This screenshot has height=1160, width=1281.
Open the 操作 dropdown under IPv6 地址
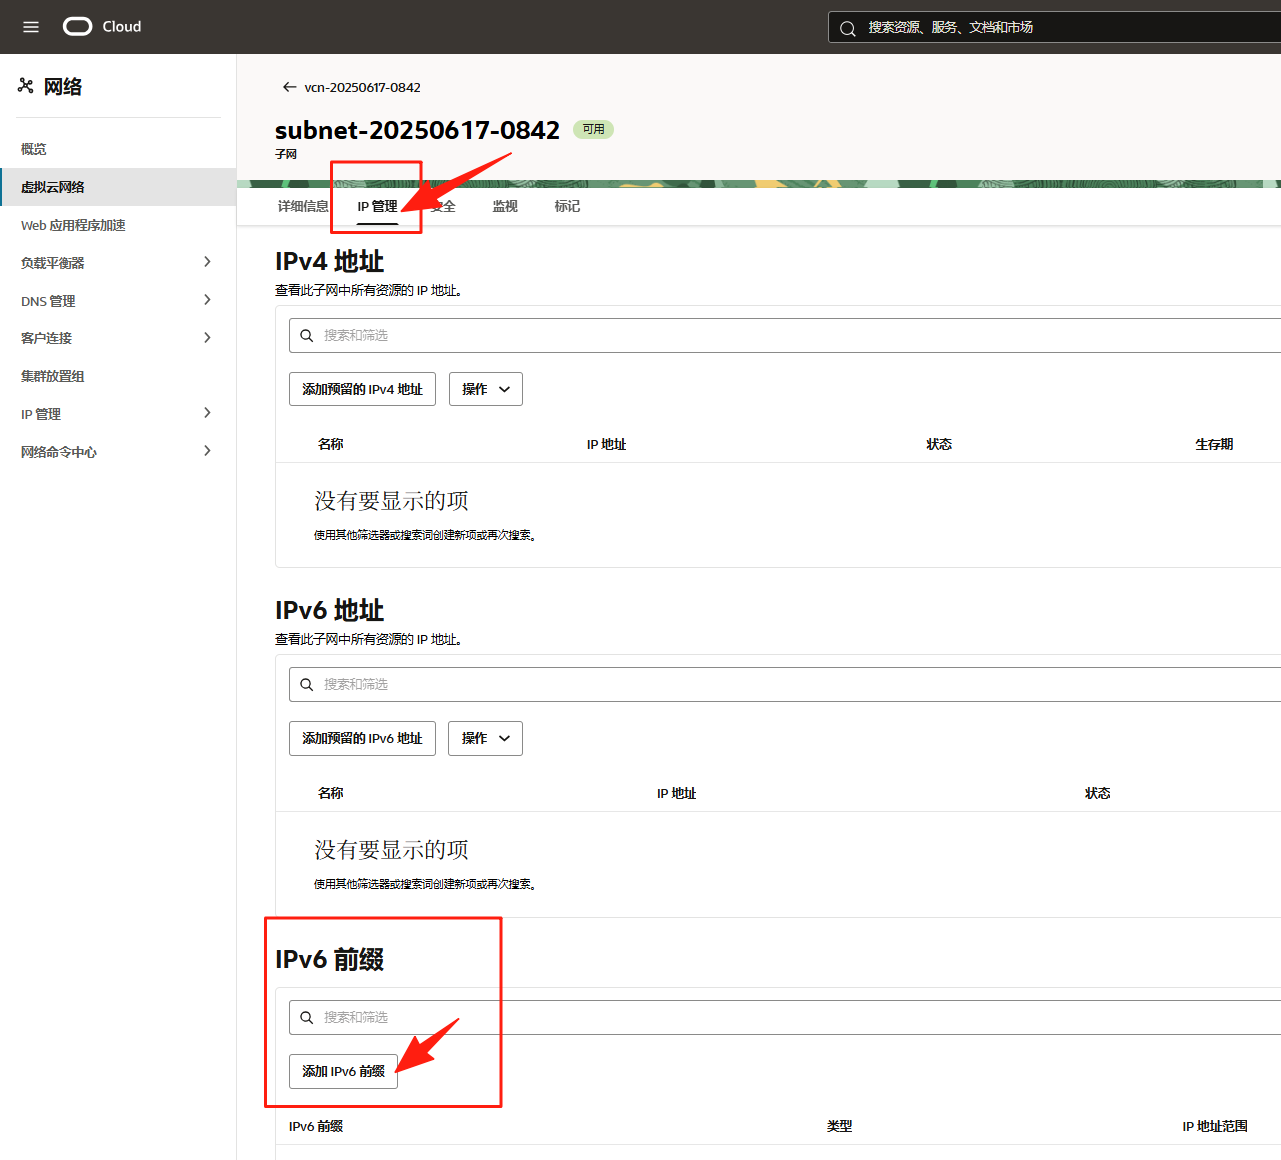pos(485,738)
